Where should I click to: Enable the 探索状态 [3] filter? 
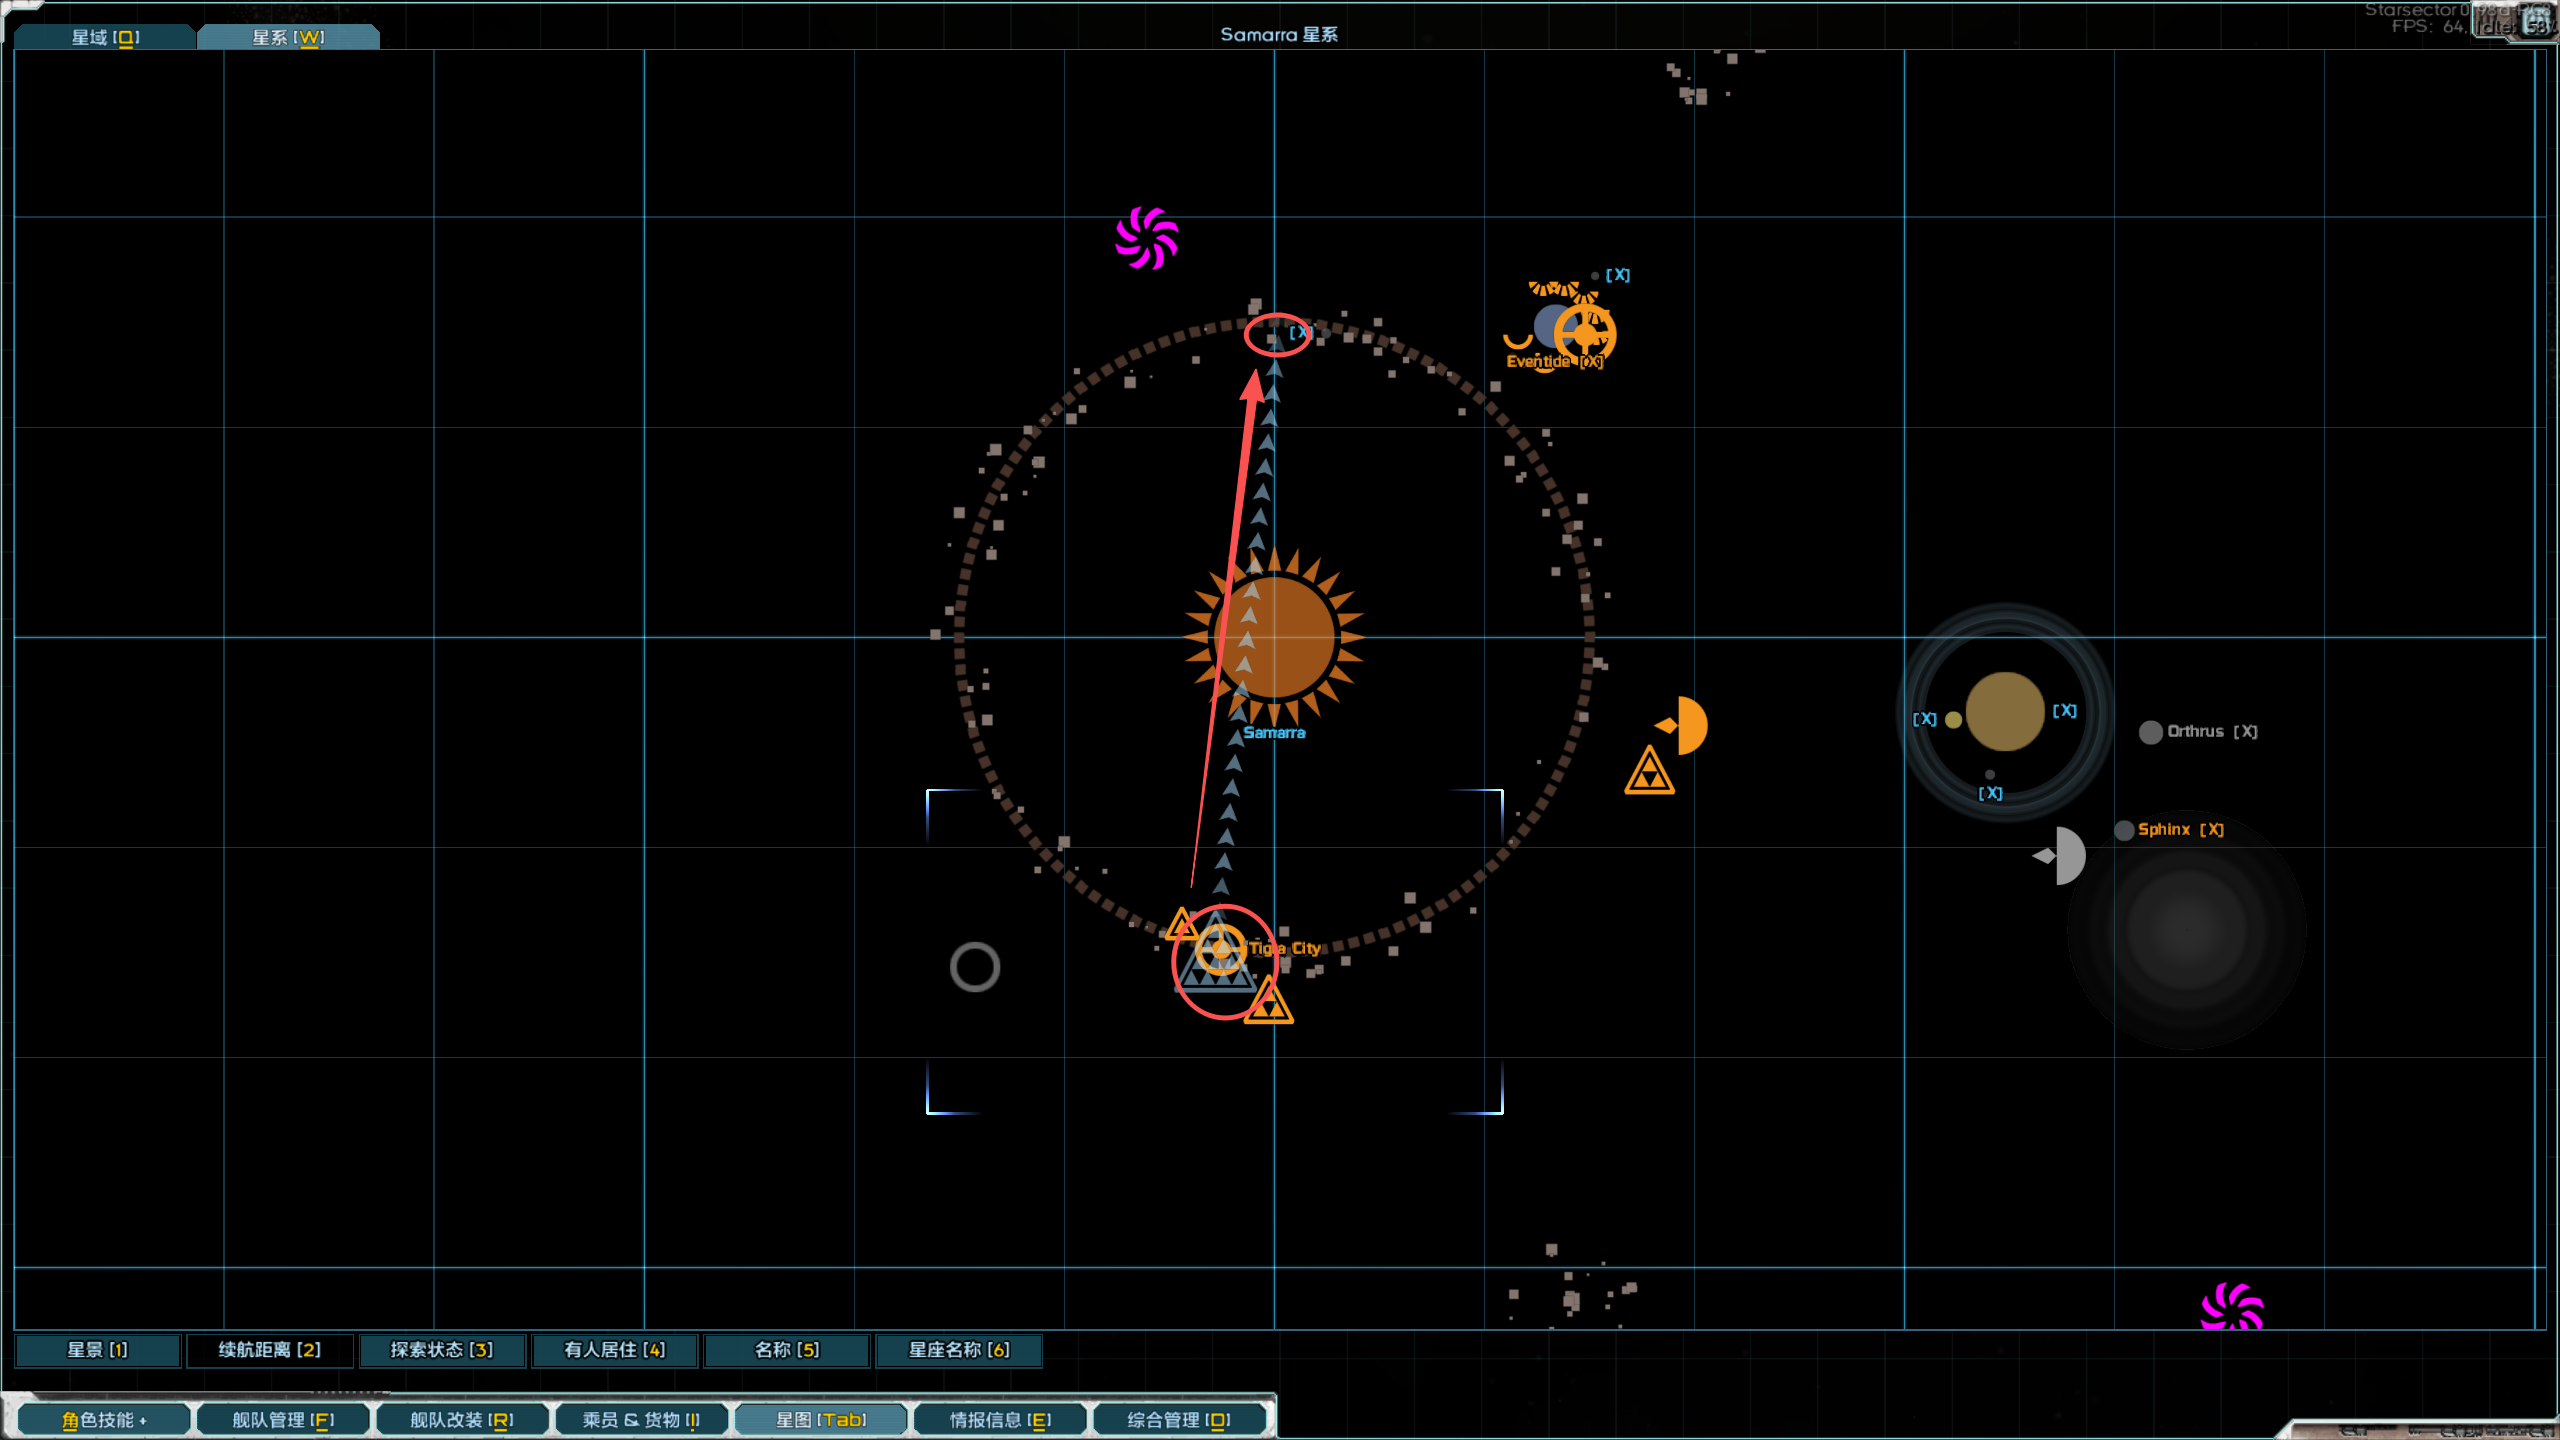click(441, 1350)
